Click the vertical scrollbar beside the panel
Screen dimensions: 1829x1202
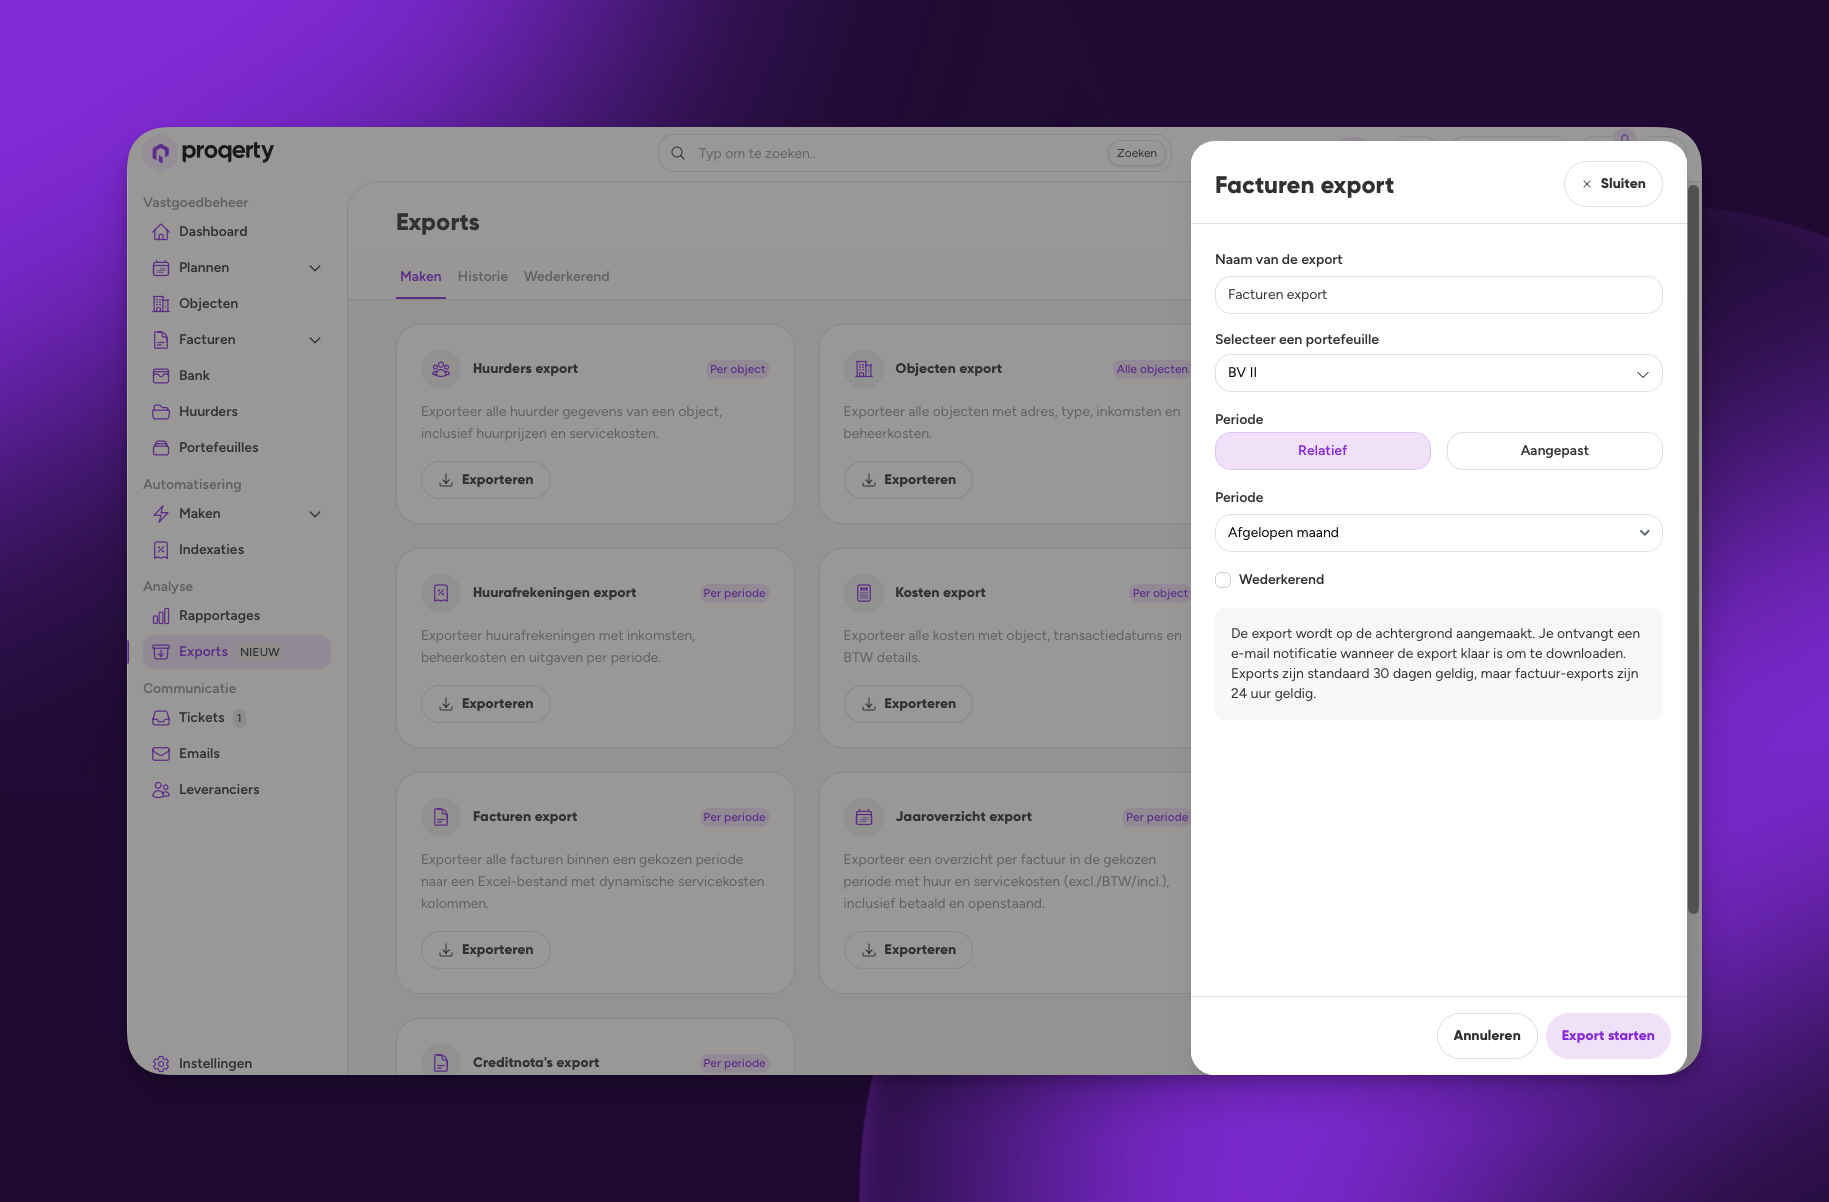coord(1693,548)
